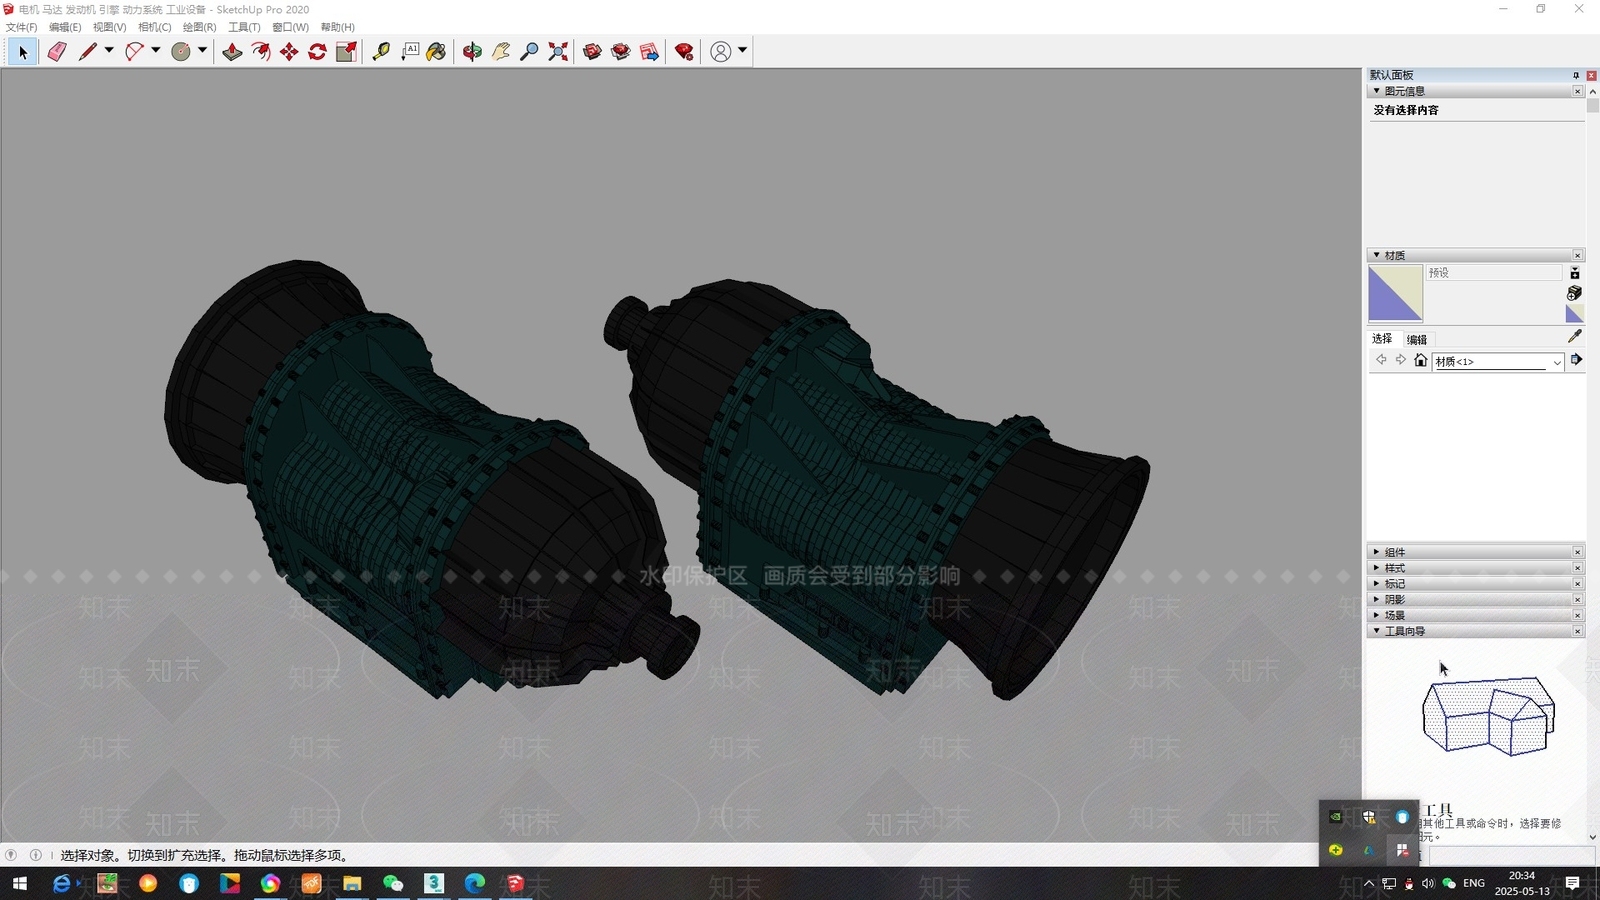
Task: Switch to the 选择 materials tab
Action: point(1382,339)
